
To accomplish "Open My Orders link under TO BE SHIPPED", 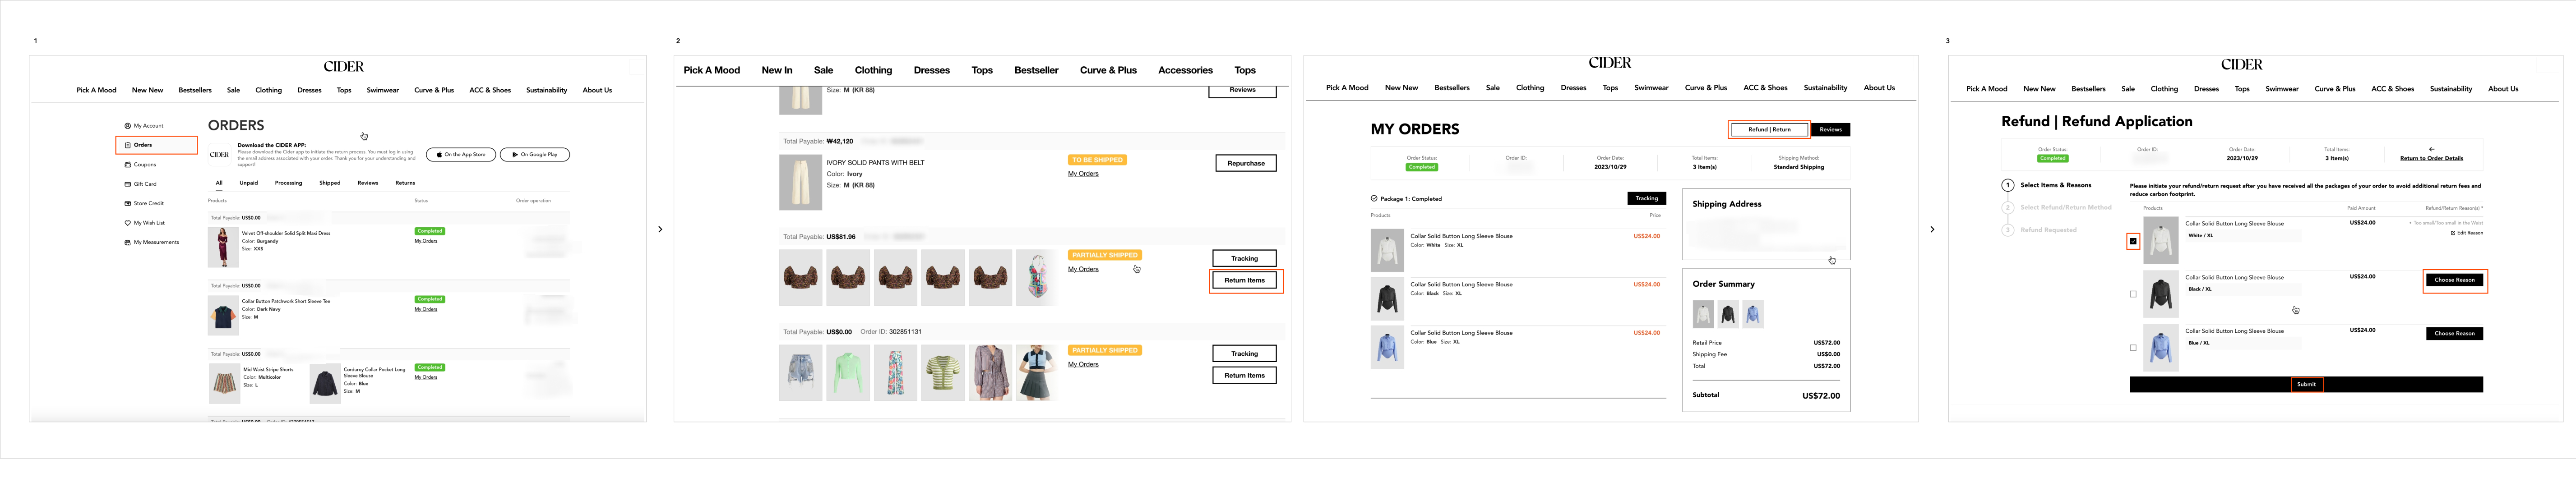I will (x=1083, y=174).
